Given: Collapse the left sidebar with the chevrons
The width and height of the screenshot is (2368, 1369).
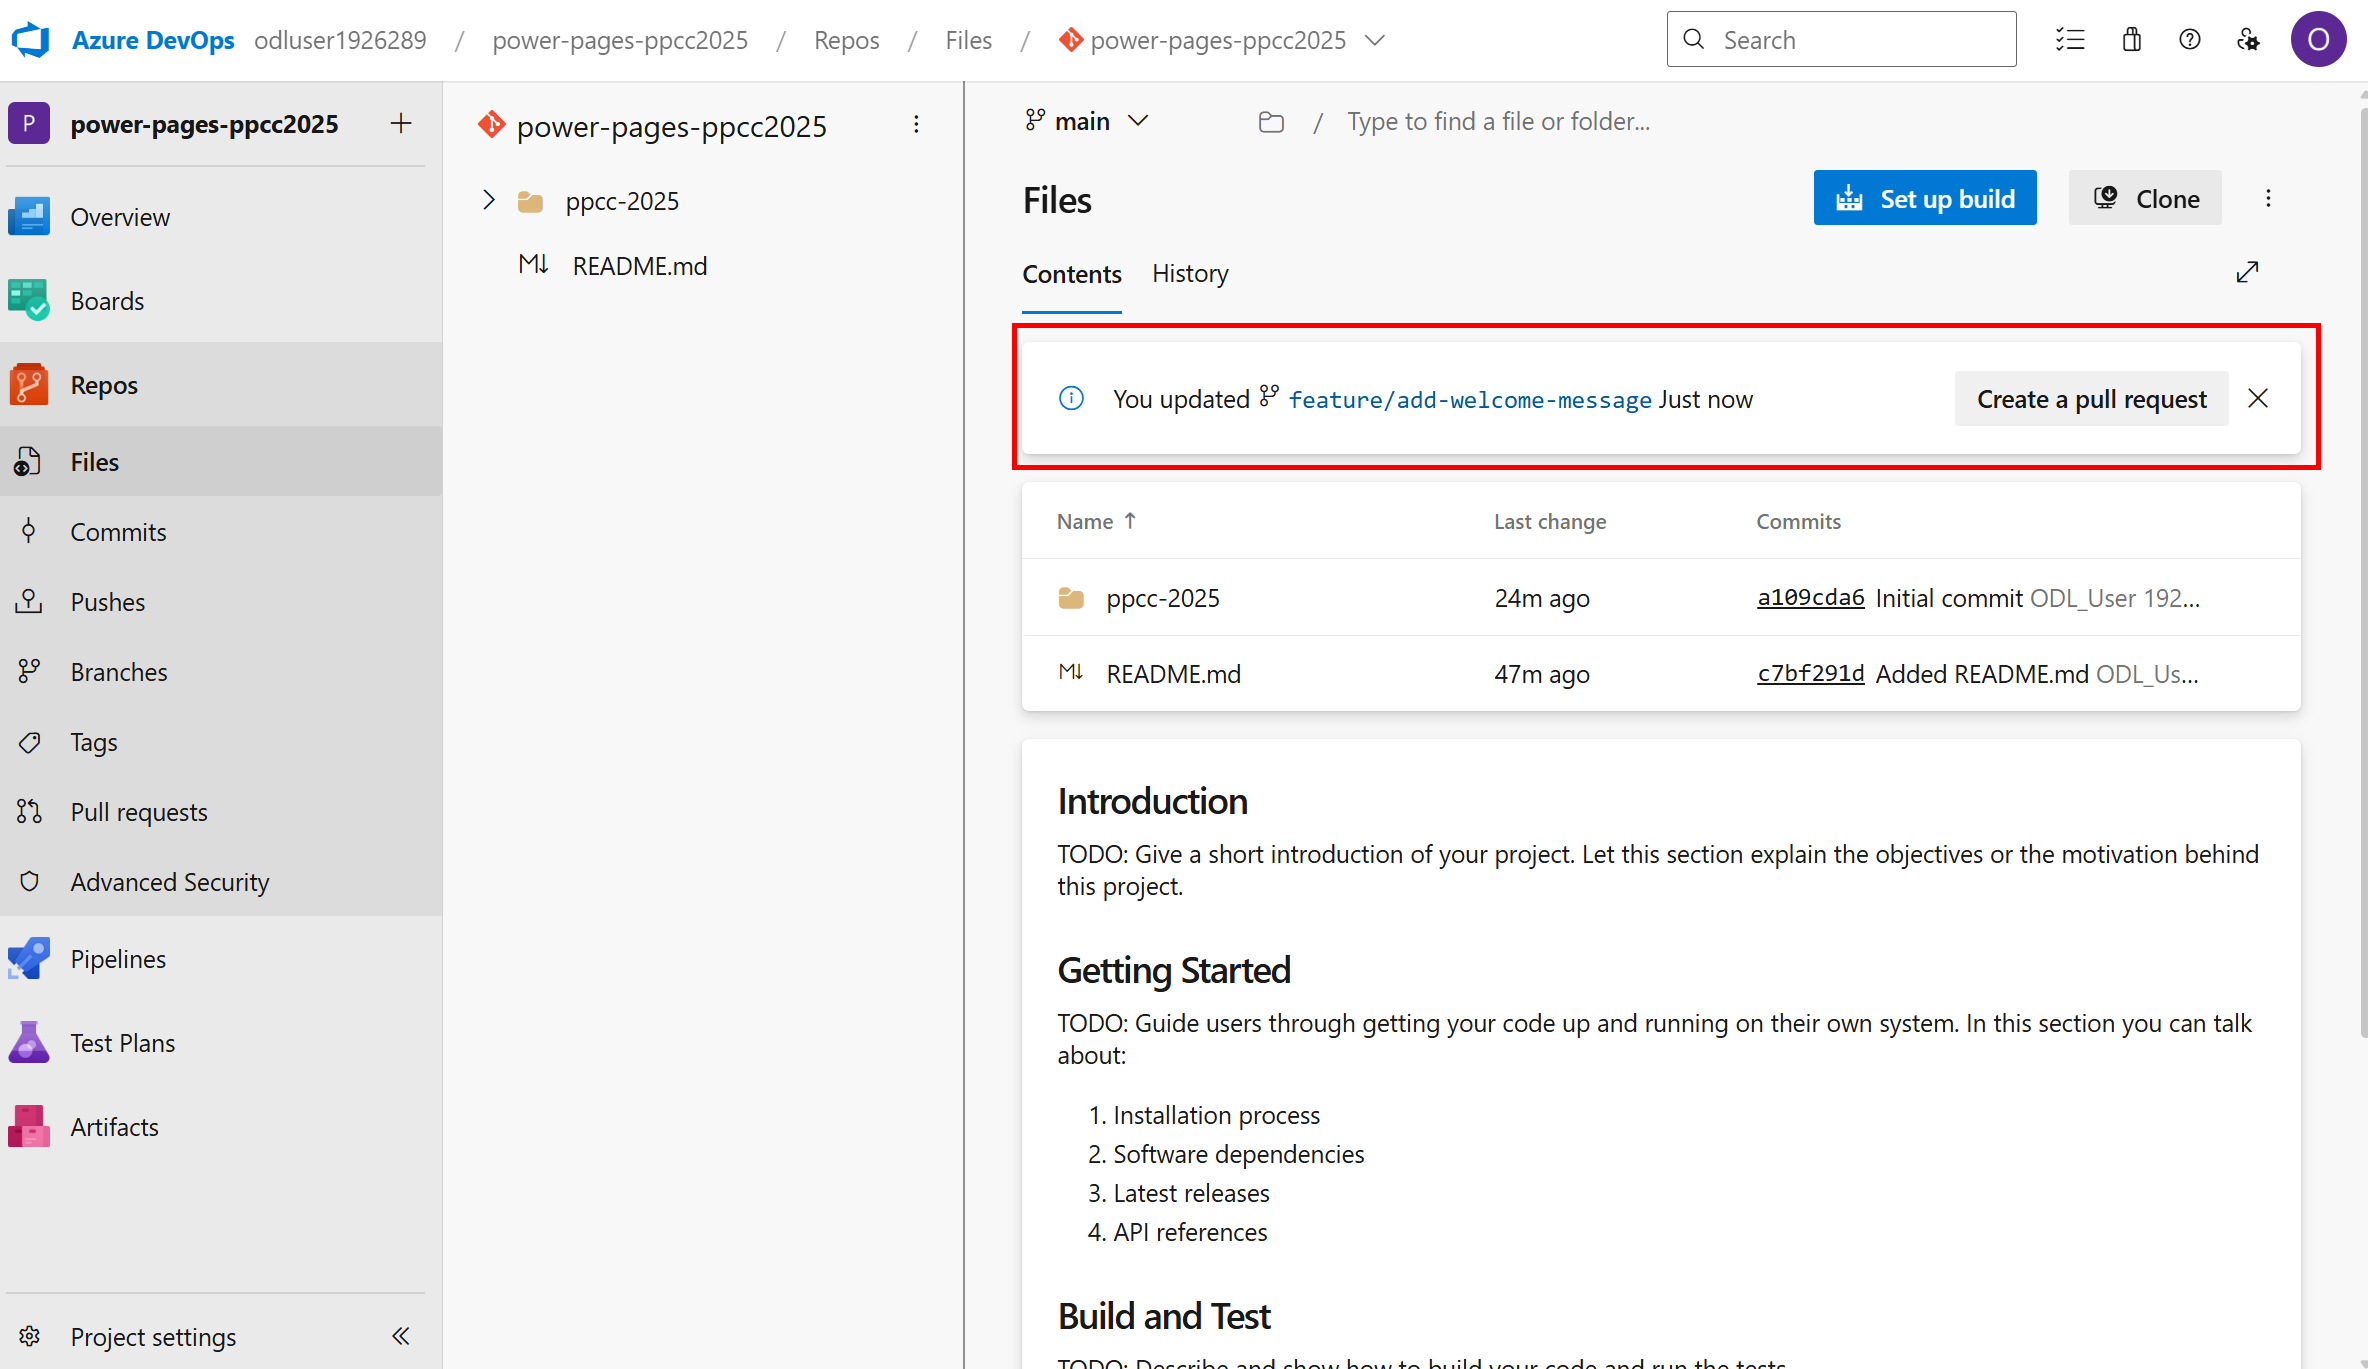Looking at the screenshot, I should coord(400,1335).
